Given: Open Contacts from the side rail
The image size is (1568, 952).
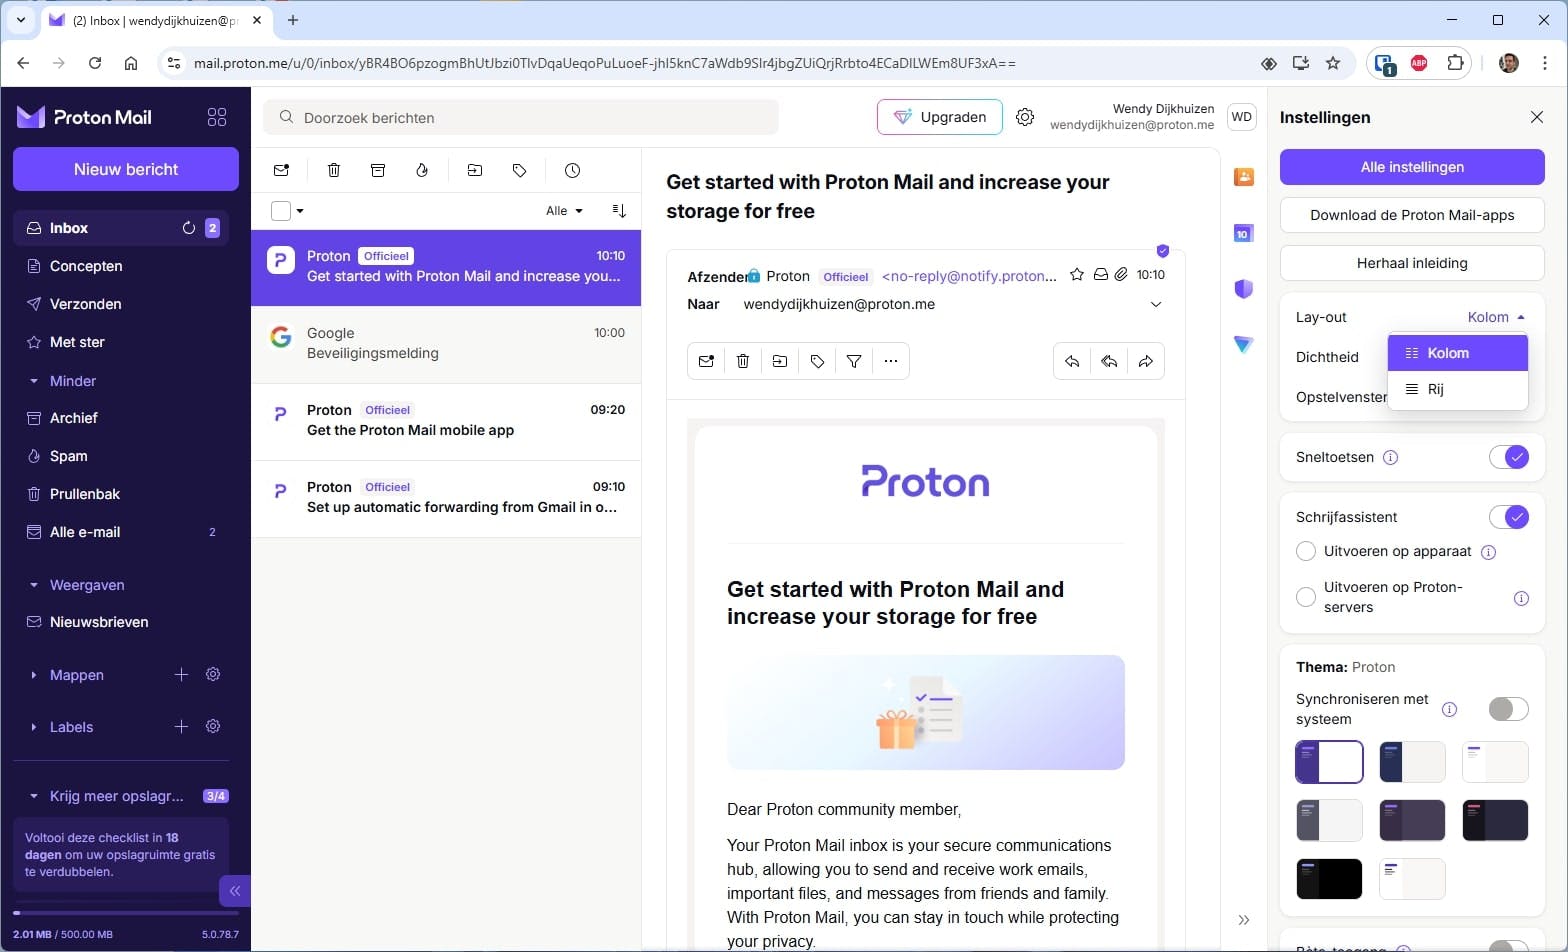Looking at the screenshot, I should pyautogui.click(x=1244, y=177).
